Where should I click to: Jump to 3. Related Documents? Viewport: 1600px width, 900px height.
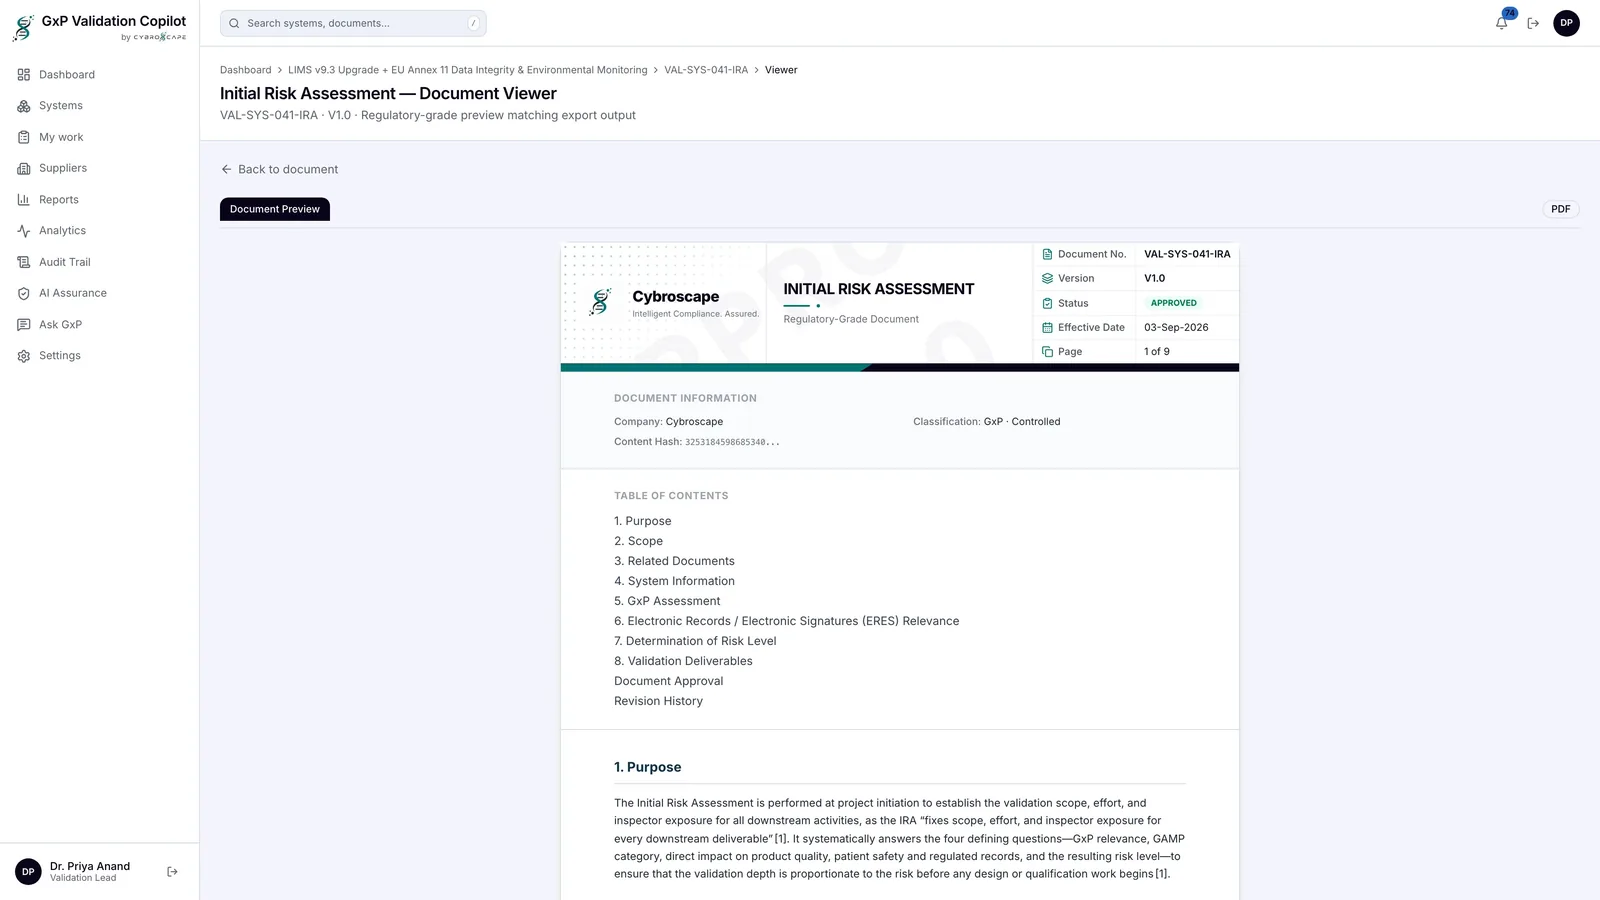click(x=674, y=561)
